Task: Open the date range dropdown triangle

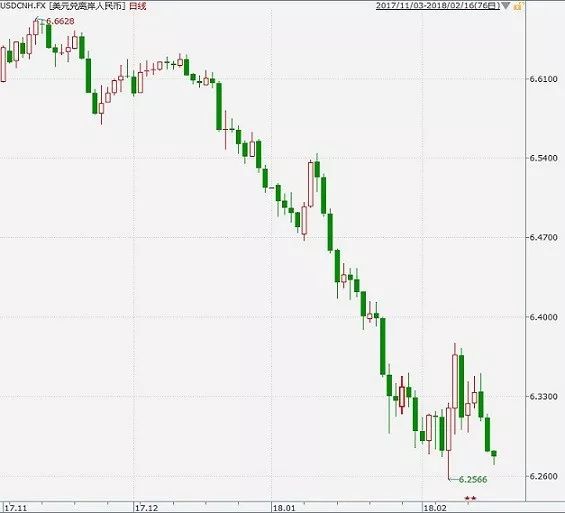Action: 506,5
